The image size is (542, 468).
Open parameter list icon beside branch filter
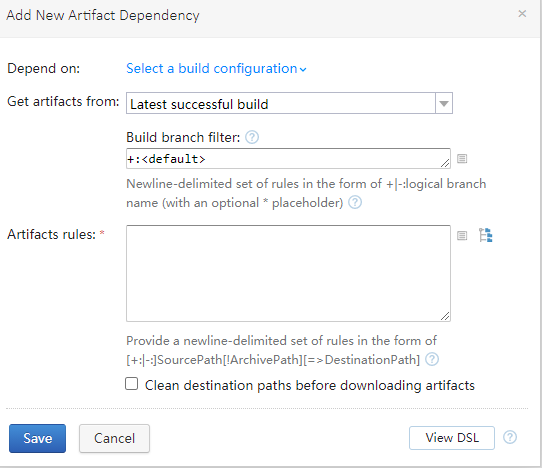[462, 159]
